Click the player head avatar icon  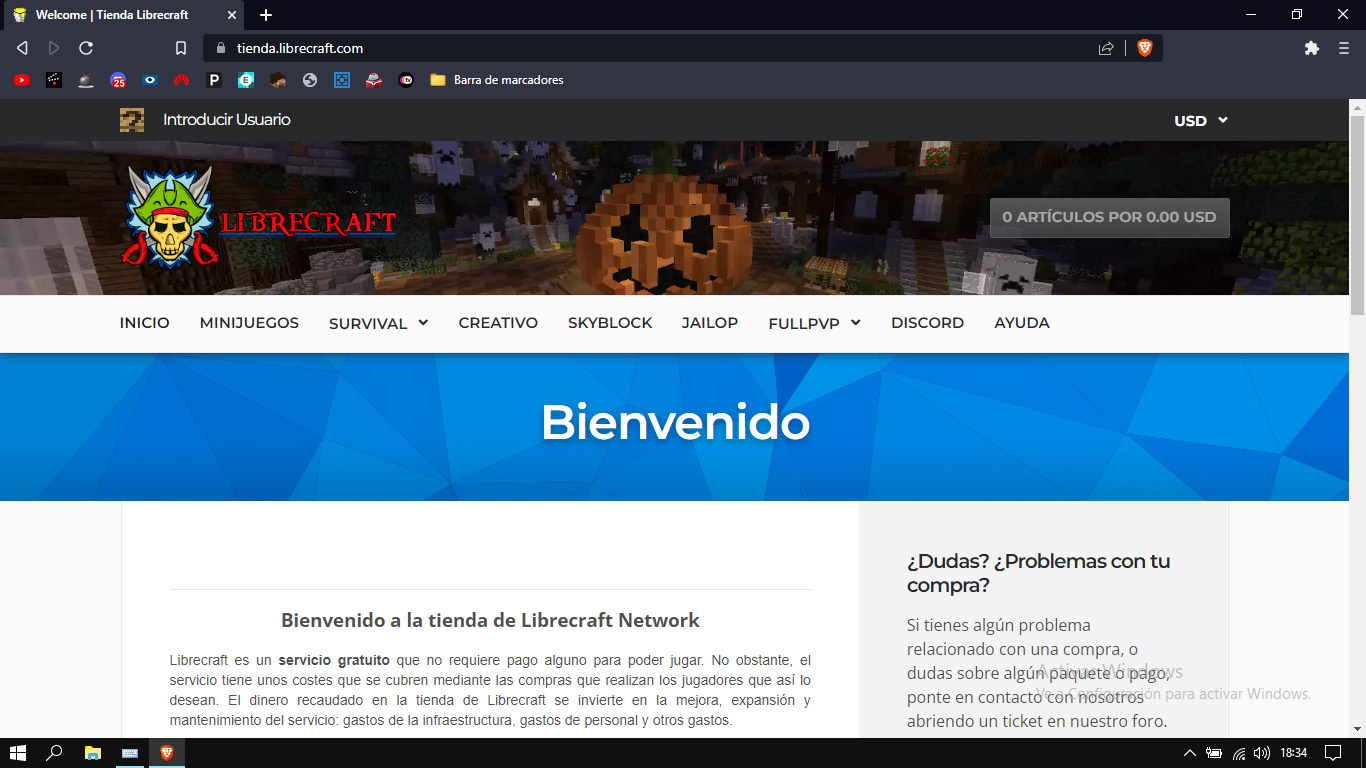coord(132,120)
